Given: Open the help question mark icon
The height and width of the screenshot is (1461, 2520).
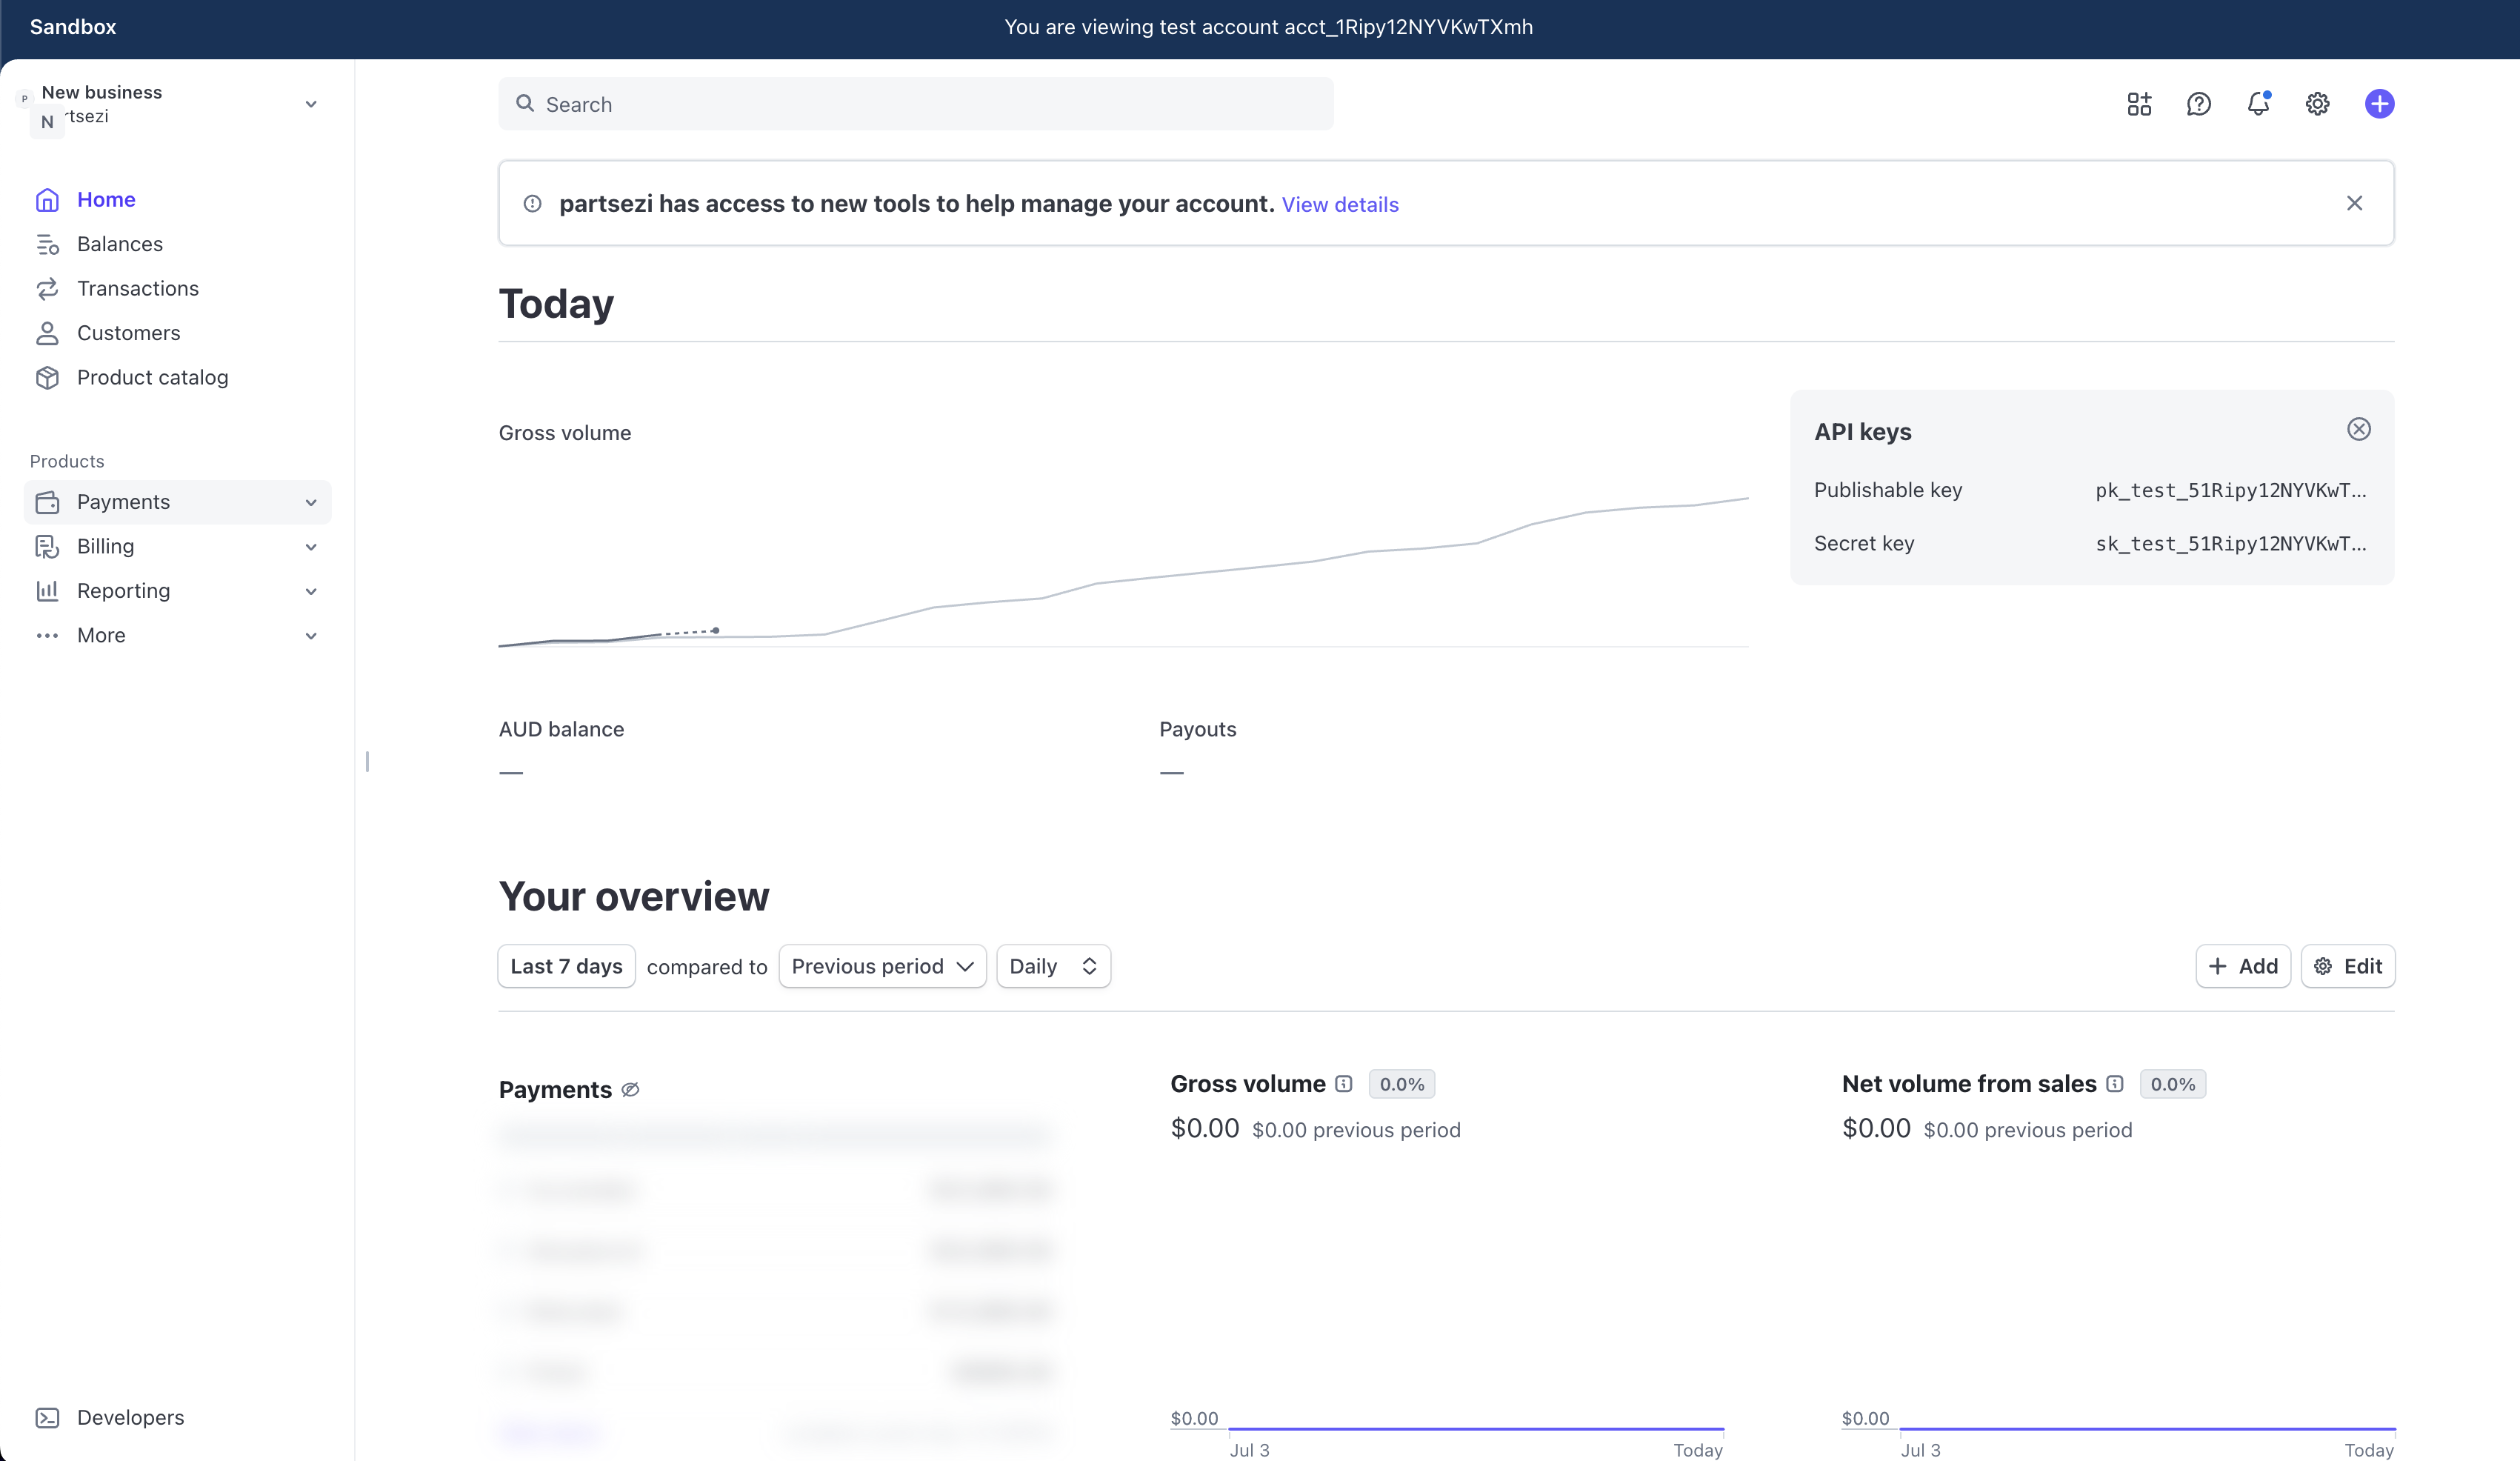Looking at the screenshot, I should point(2198,104).
